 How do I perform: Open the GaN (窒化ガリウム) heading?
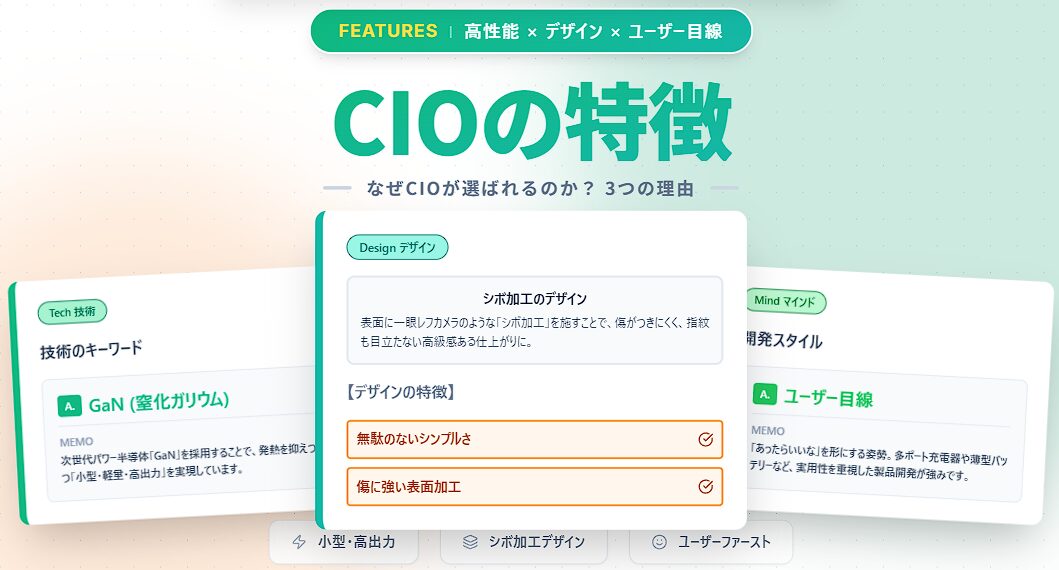coord(159,403)
